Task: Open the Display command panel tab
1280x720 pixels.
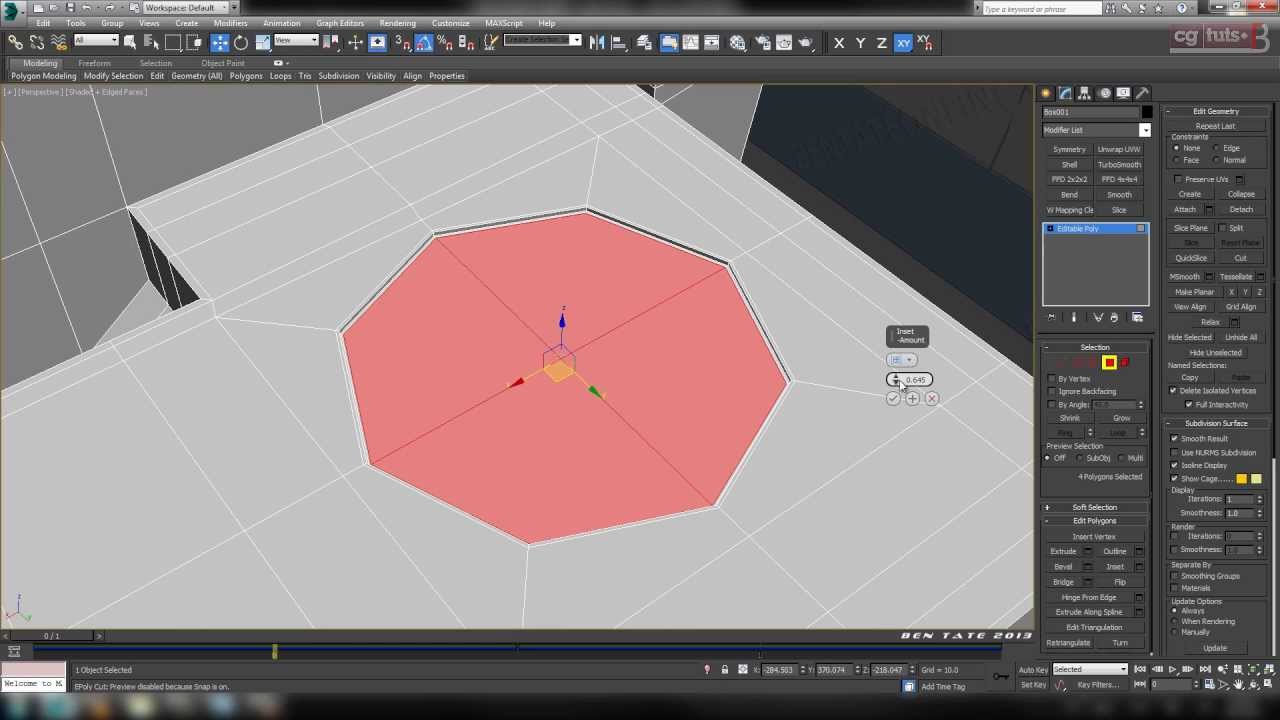Action: [1124, 93]
